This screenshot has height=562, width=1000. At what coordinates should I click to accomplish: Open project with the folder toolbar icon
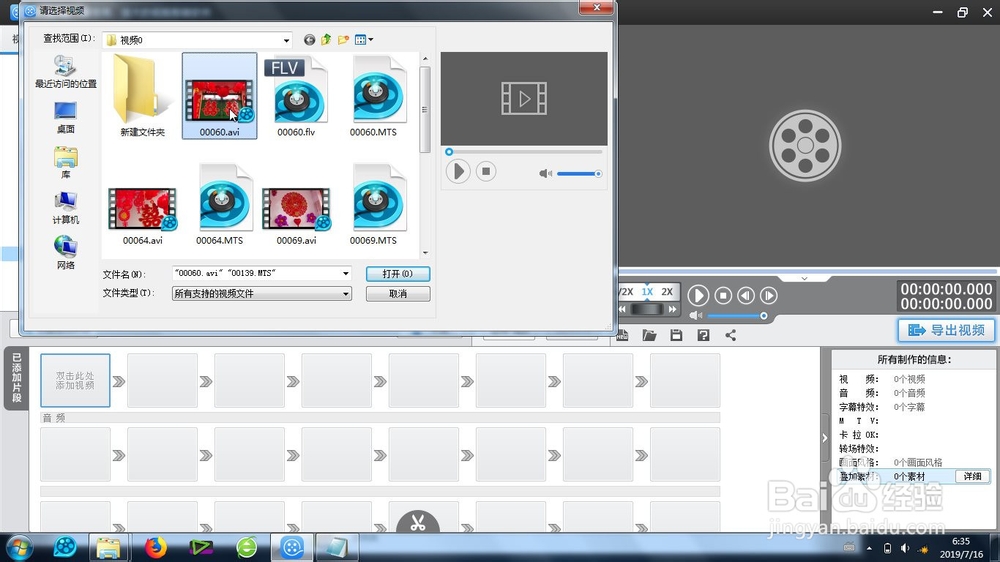pyautogui.click(x=649, y=335)
